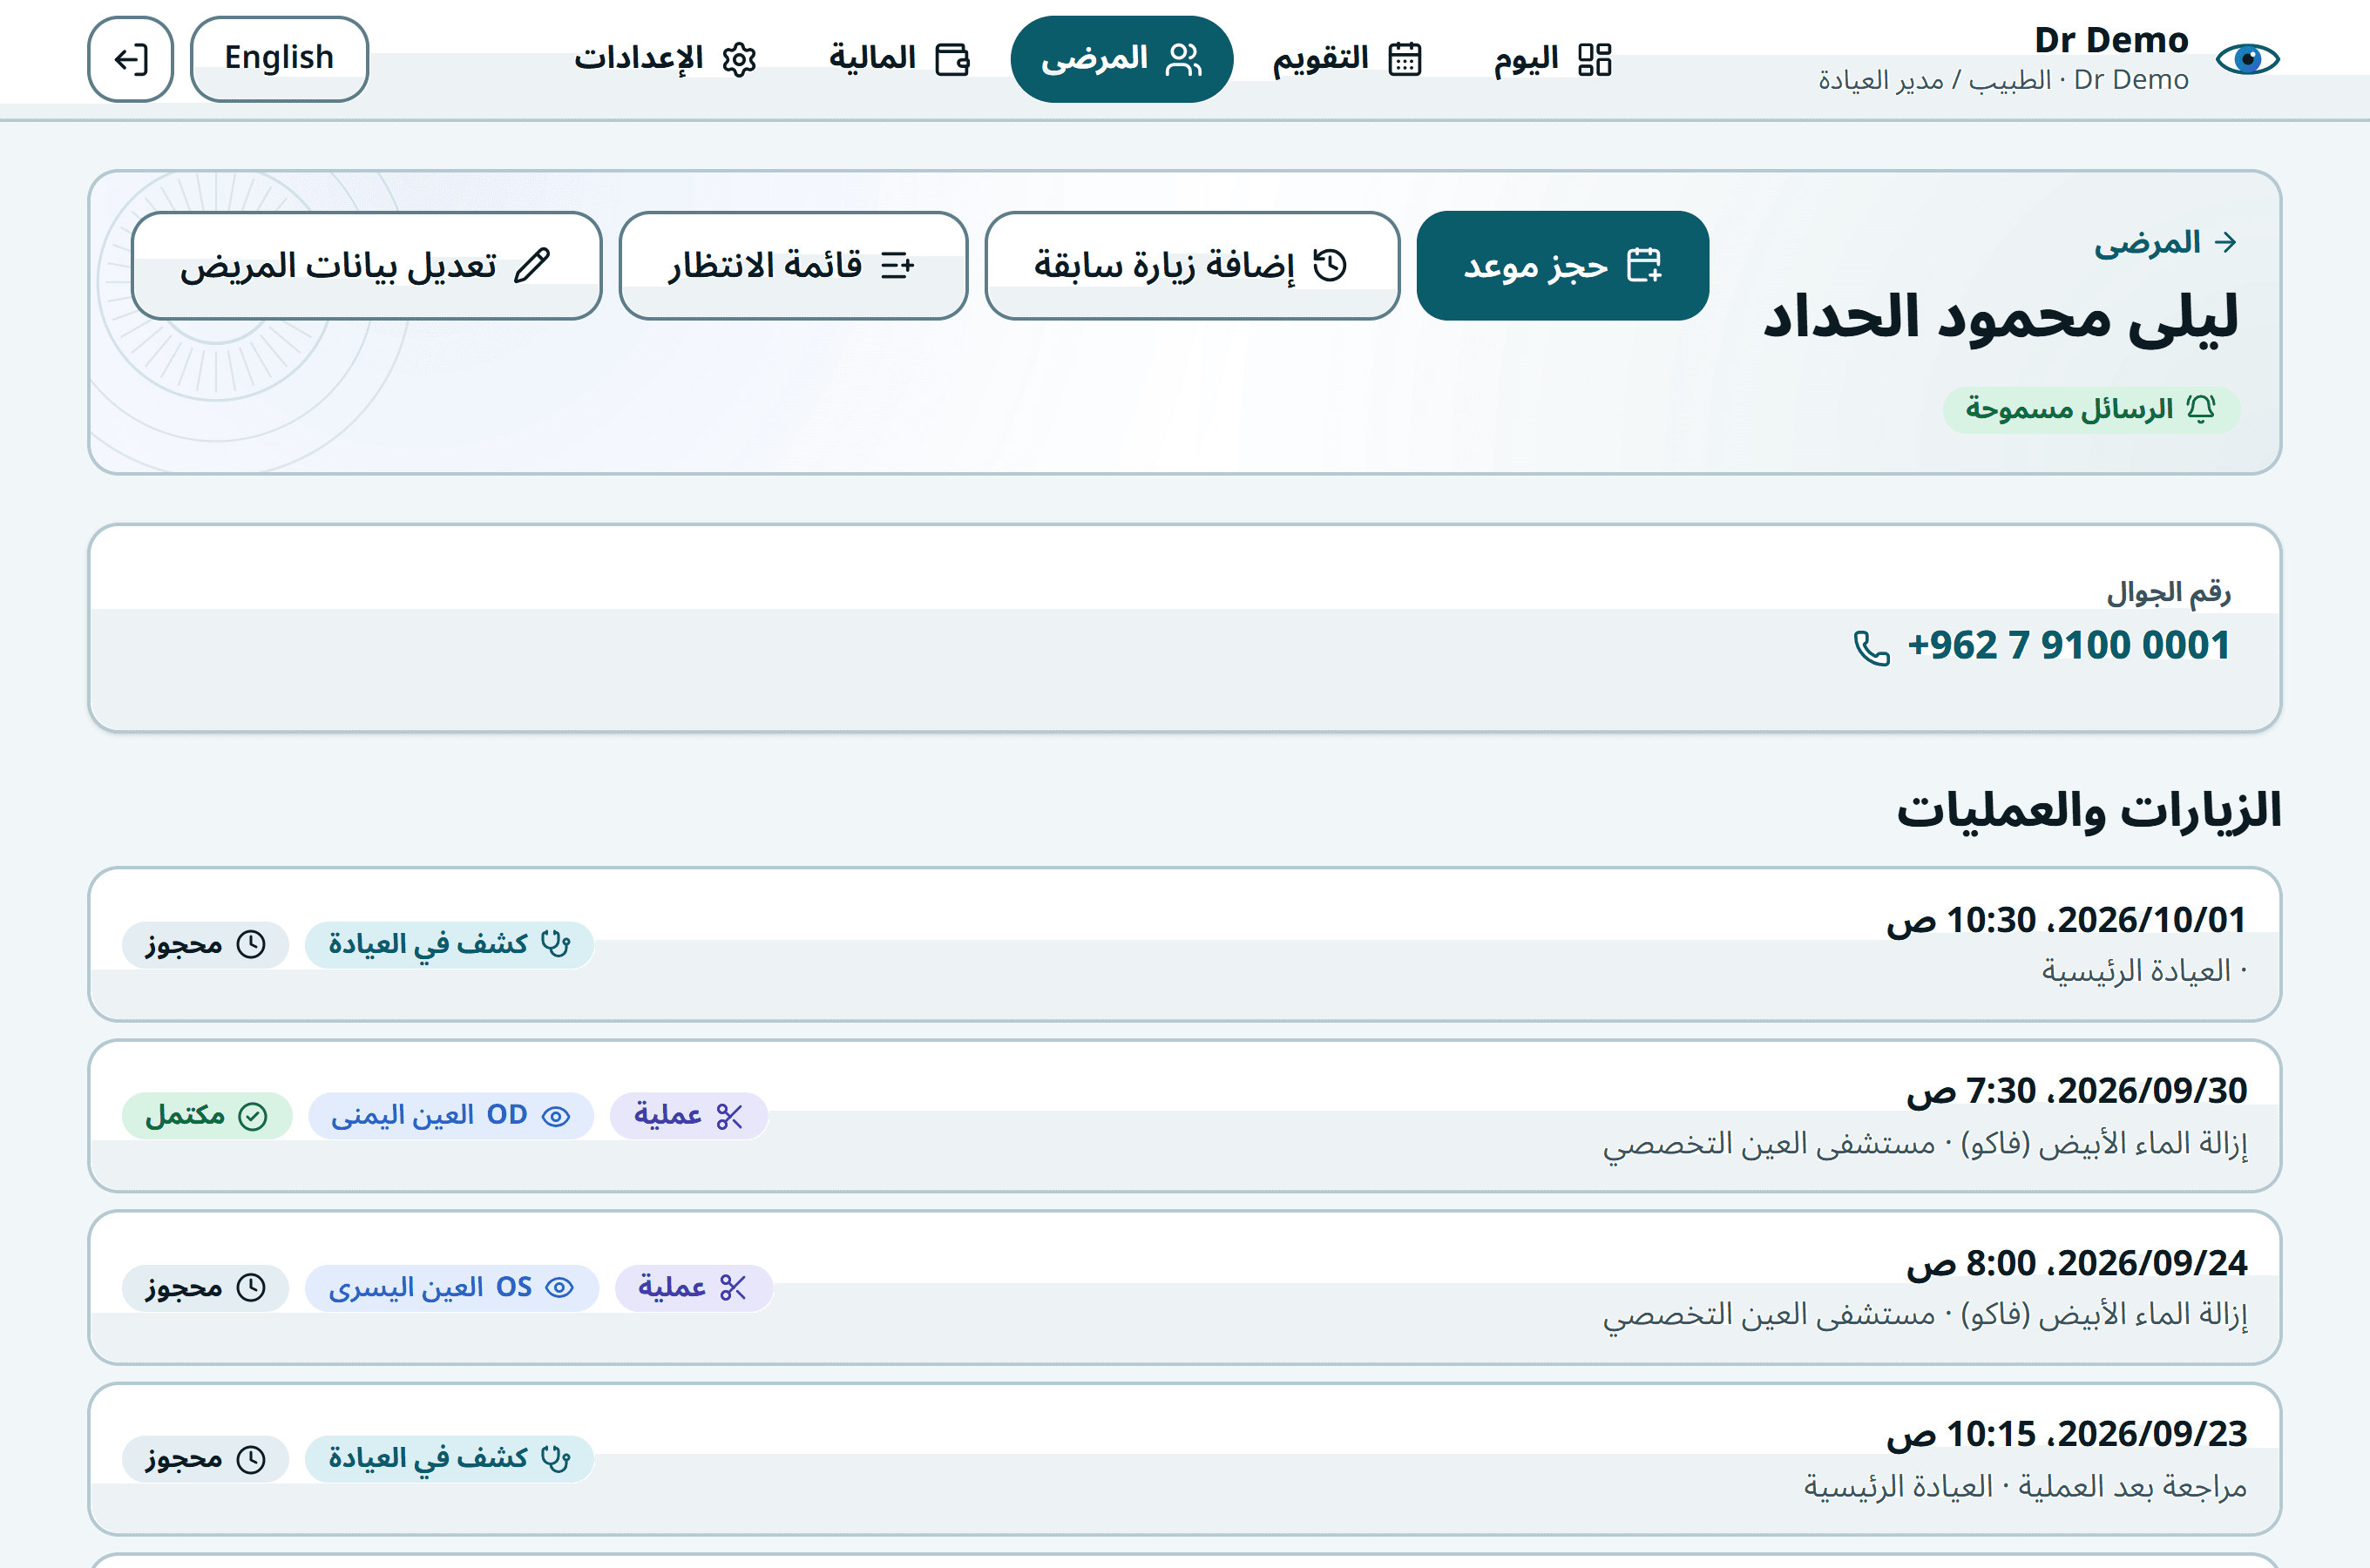Click عملية scissors badge on 2026/09/30 row
Image resolution: width=2370 pixels, height=1568 pixels.
pos(689,1116)
